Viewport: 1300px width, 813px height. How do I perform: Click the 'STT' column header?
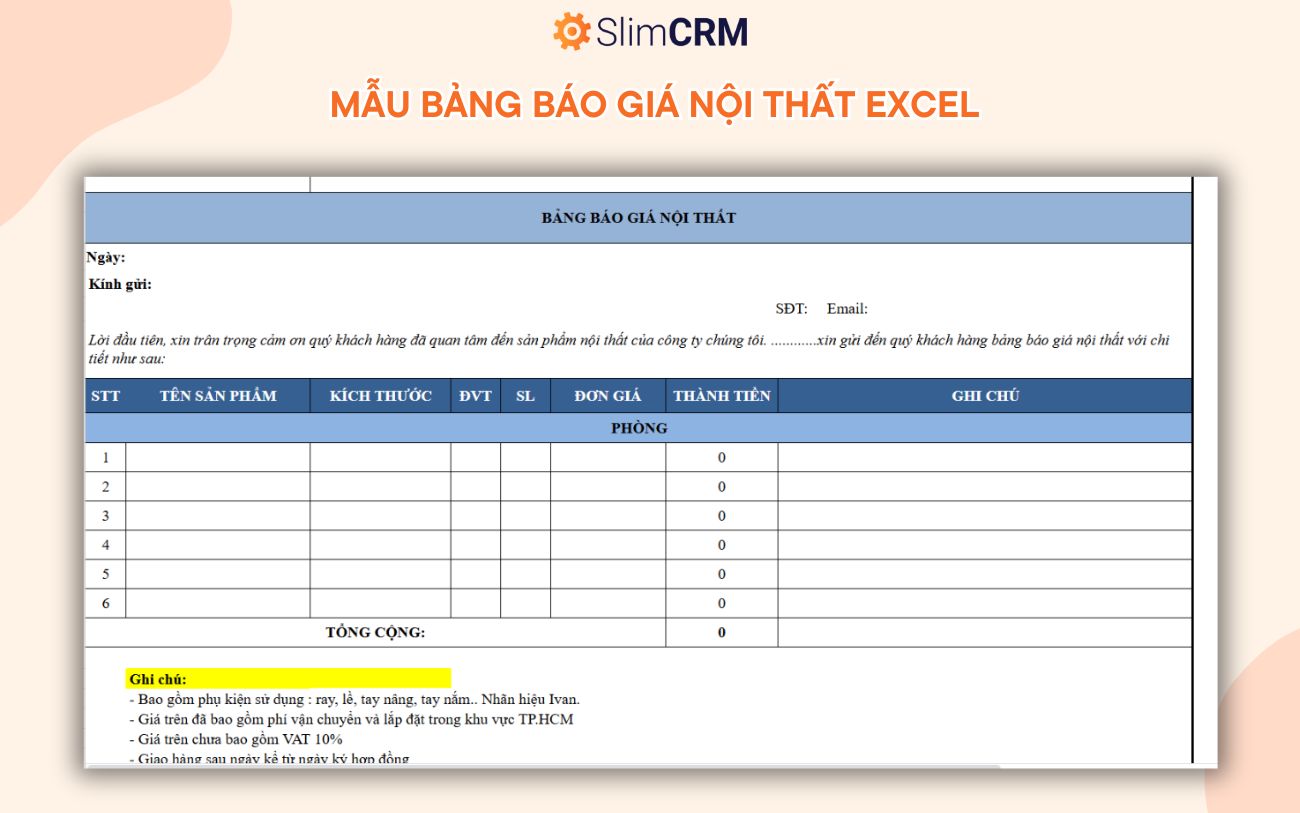[105, 396]
